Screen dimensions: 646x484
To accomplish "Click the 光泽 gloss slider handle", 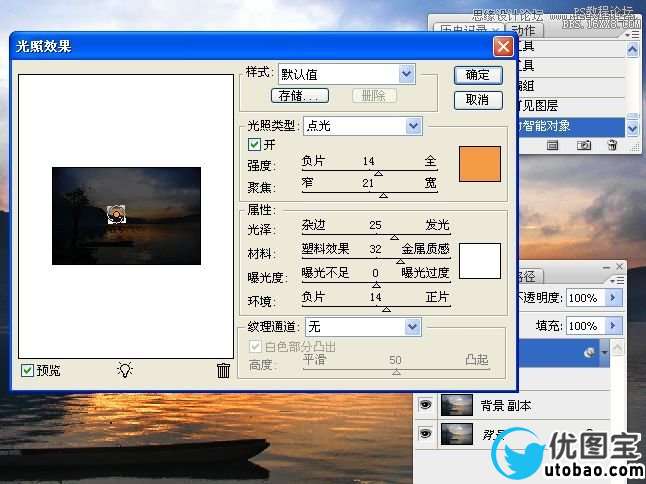I will click(394, 237).
